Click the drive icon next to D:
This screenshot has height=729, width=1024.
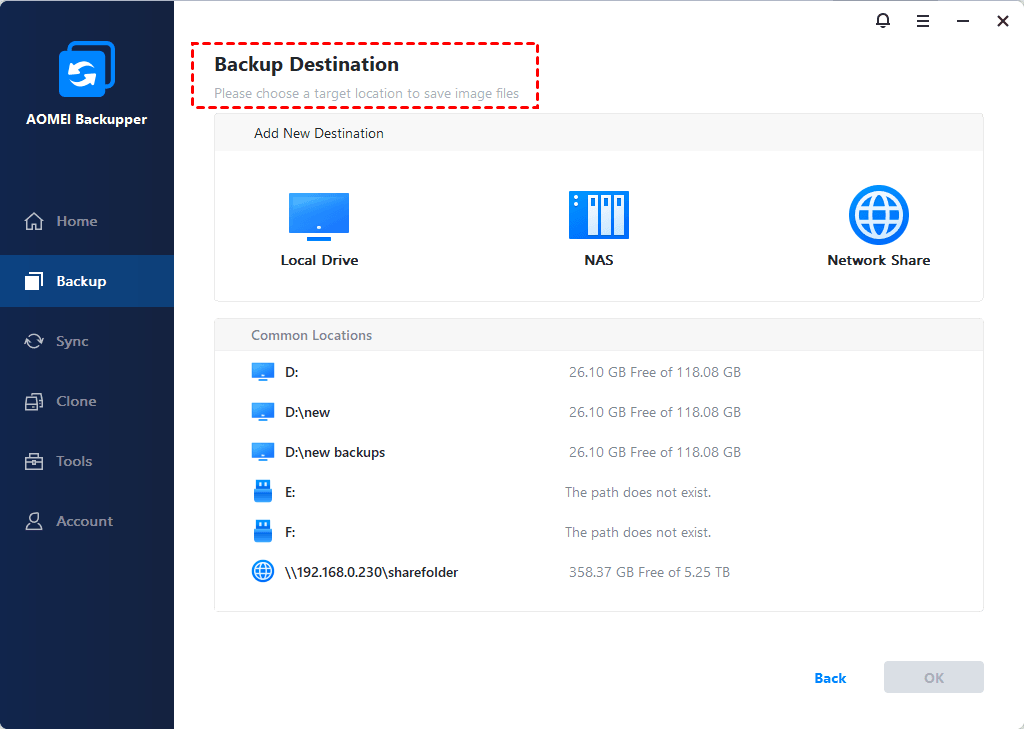pos(263,371)
